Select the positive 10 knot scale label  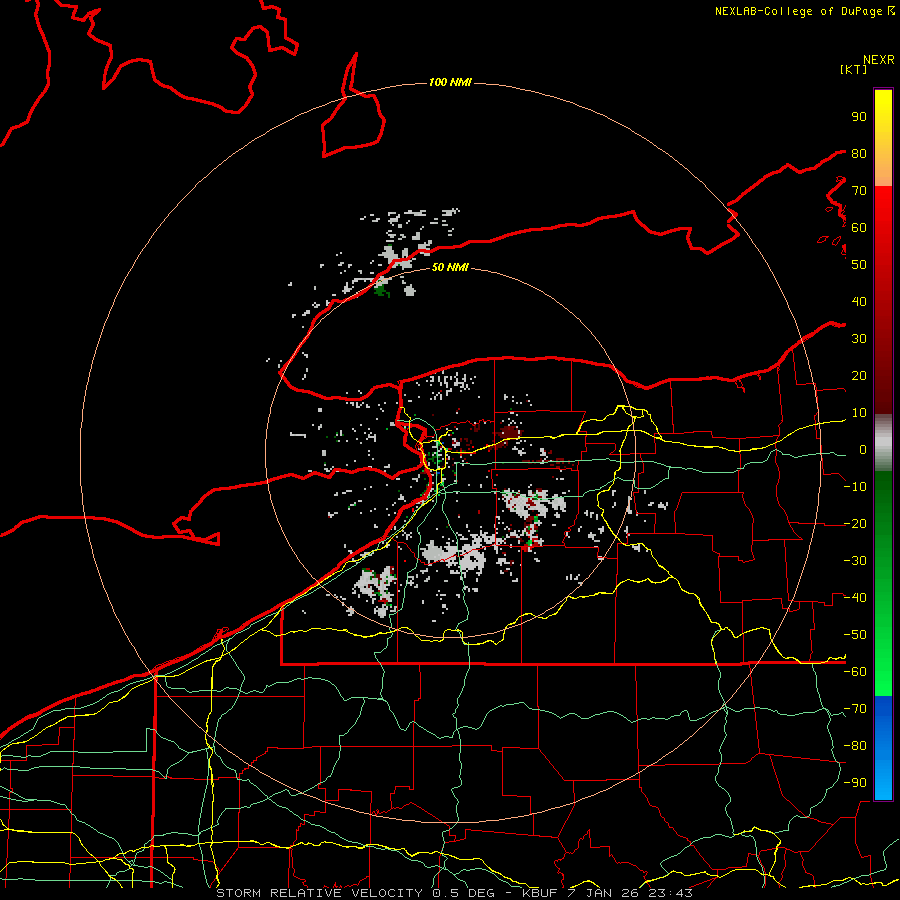coord(859,413)
